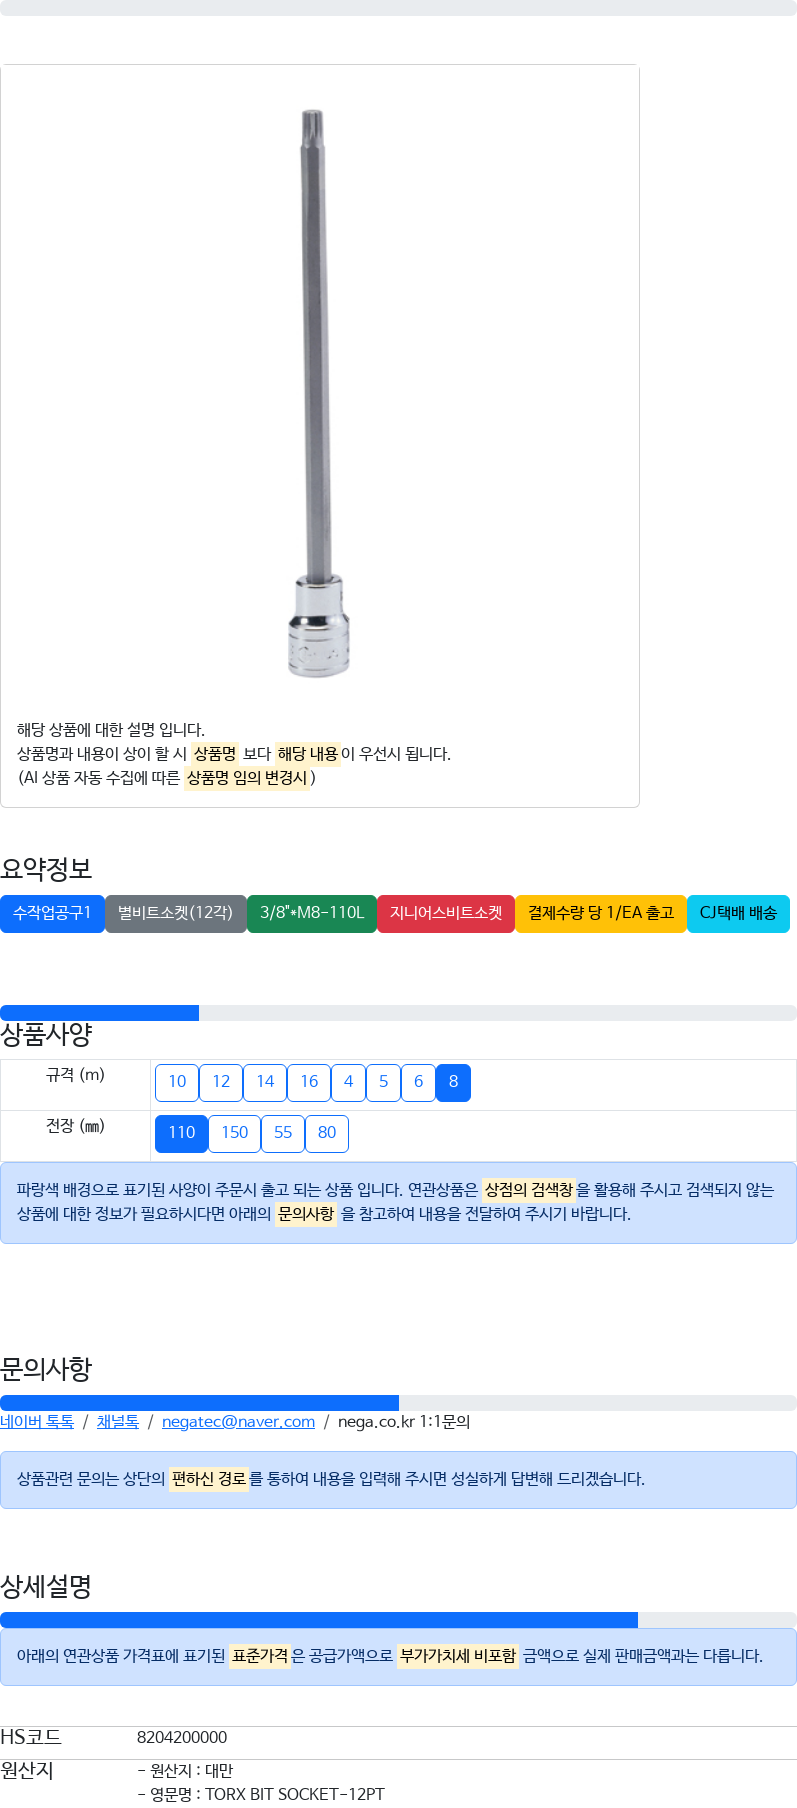Pick the 80 length option
797x1808 pixels.
coord(327,1133)
